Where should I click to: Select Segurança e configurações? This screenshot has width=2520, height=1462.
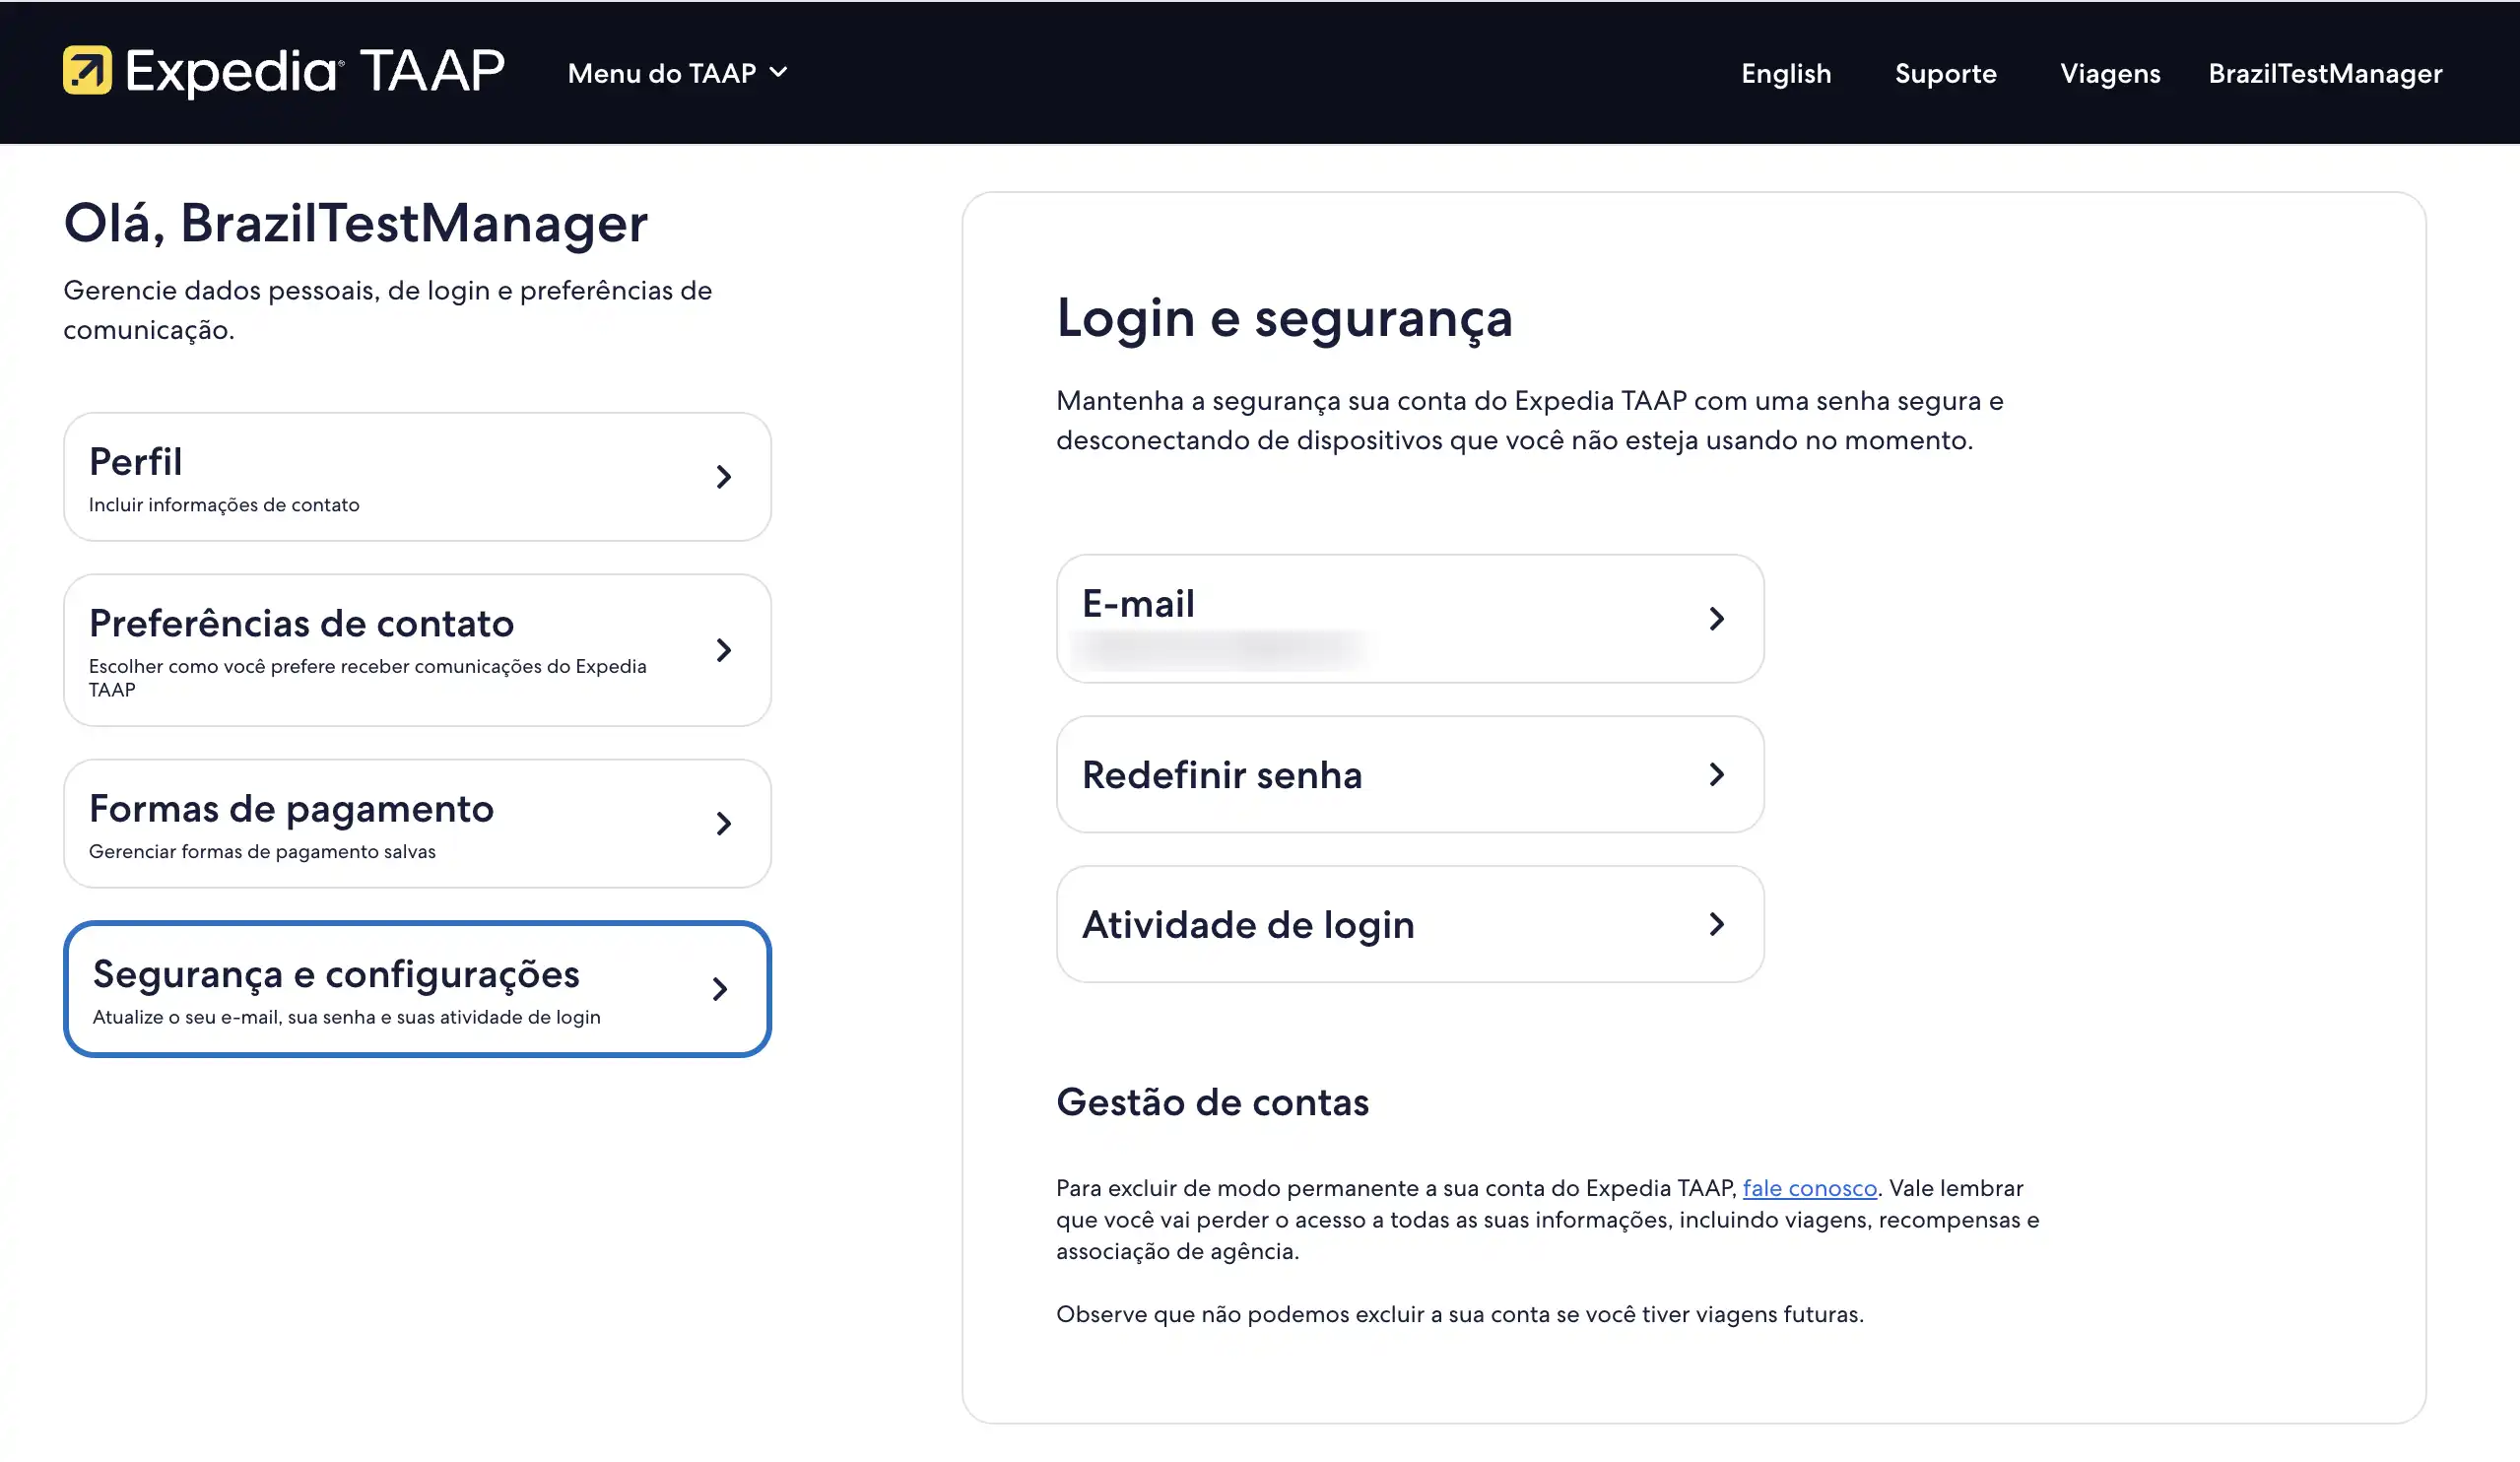[417, 989]
